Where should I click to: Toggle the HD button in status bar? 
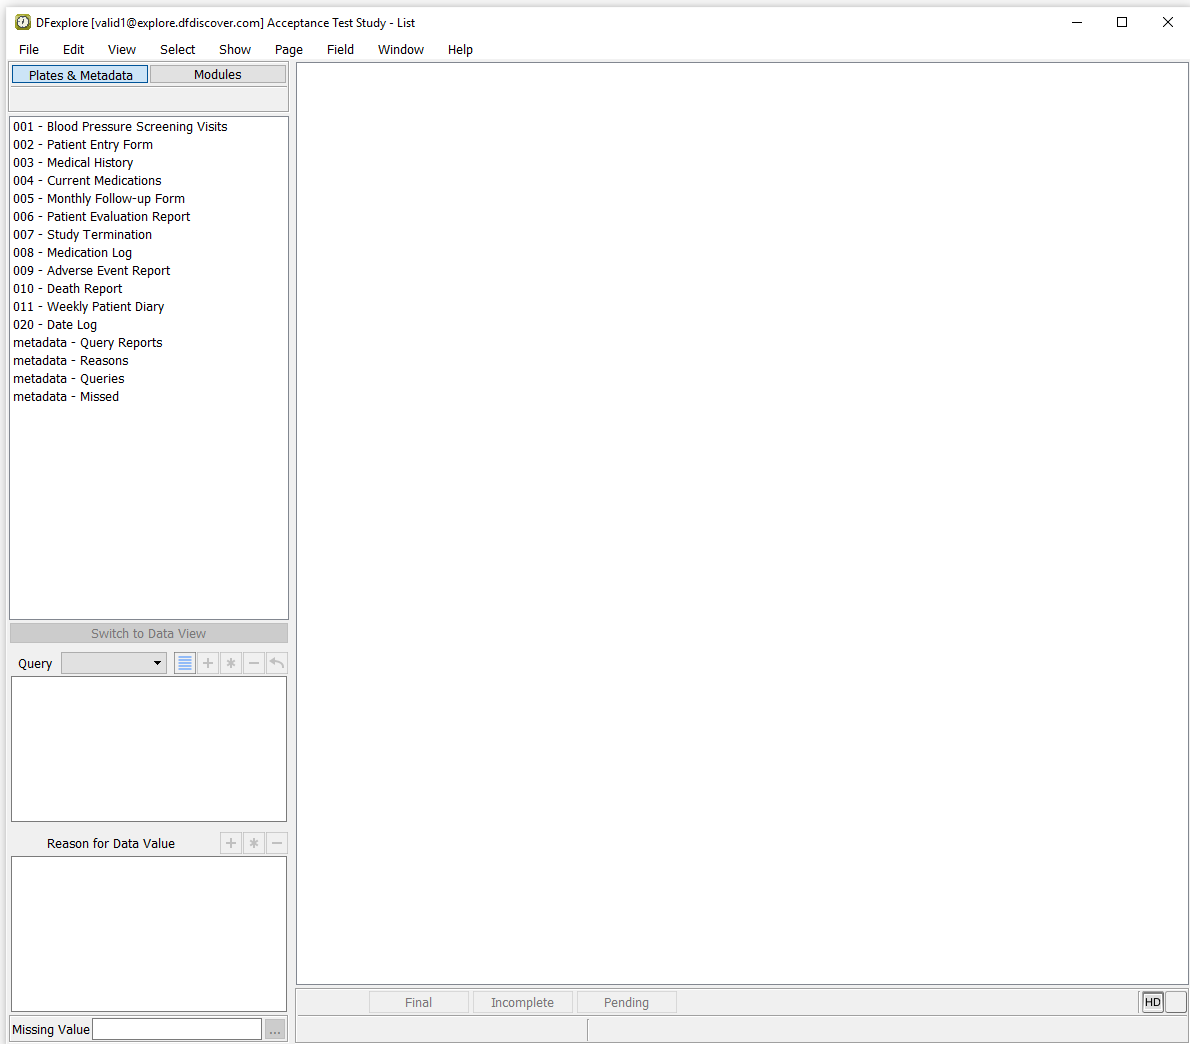point(1152,1002)
